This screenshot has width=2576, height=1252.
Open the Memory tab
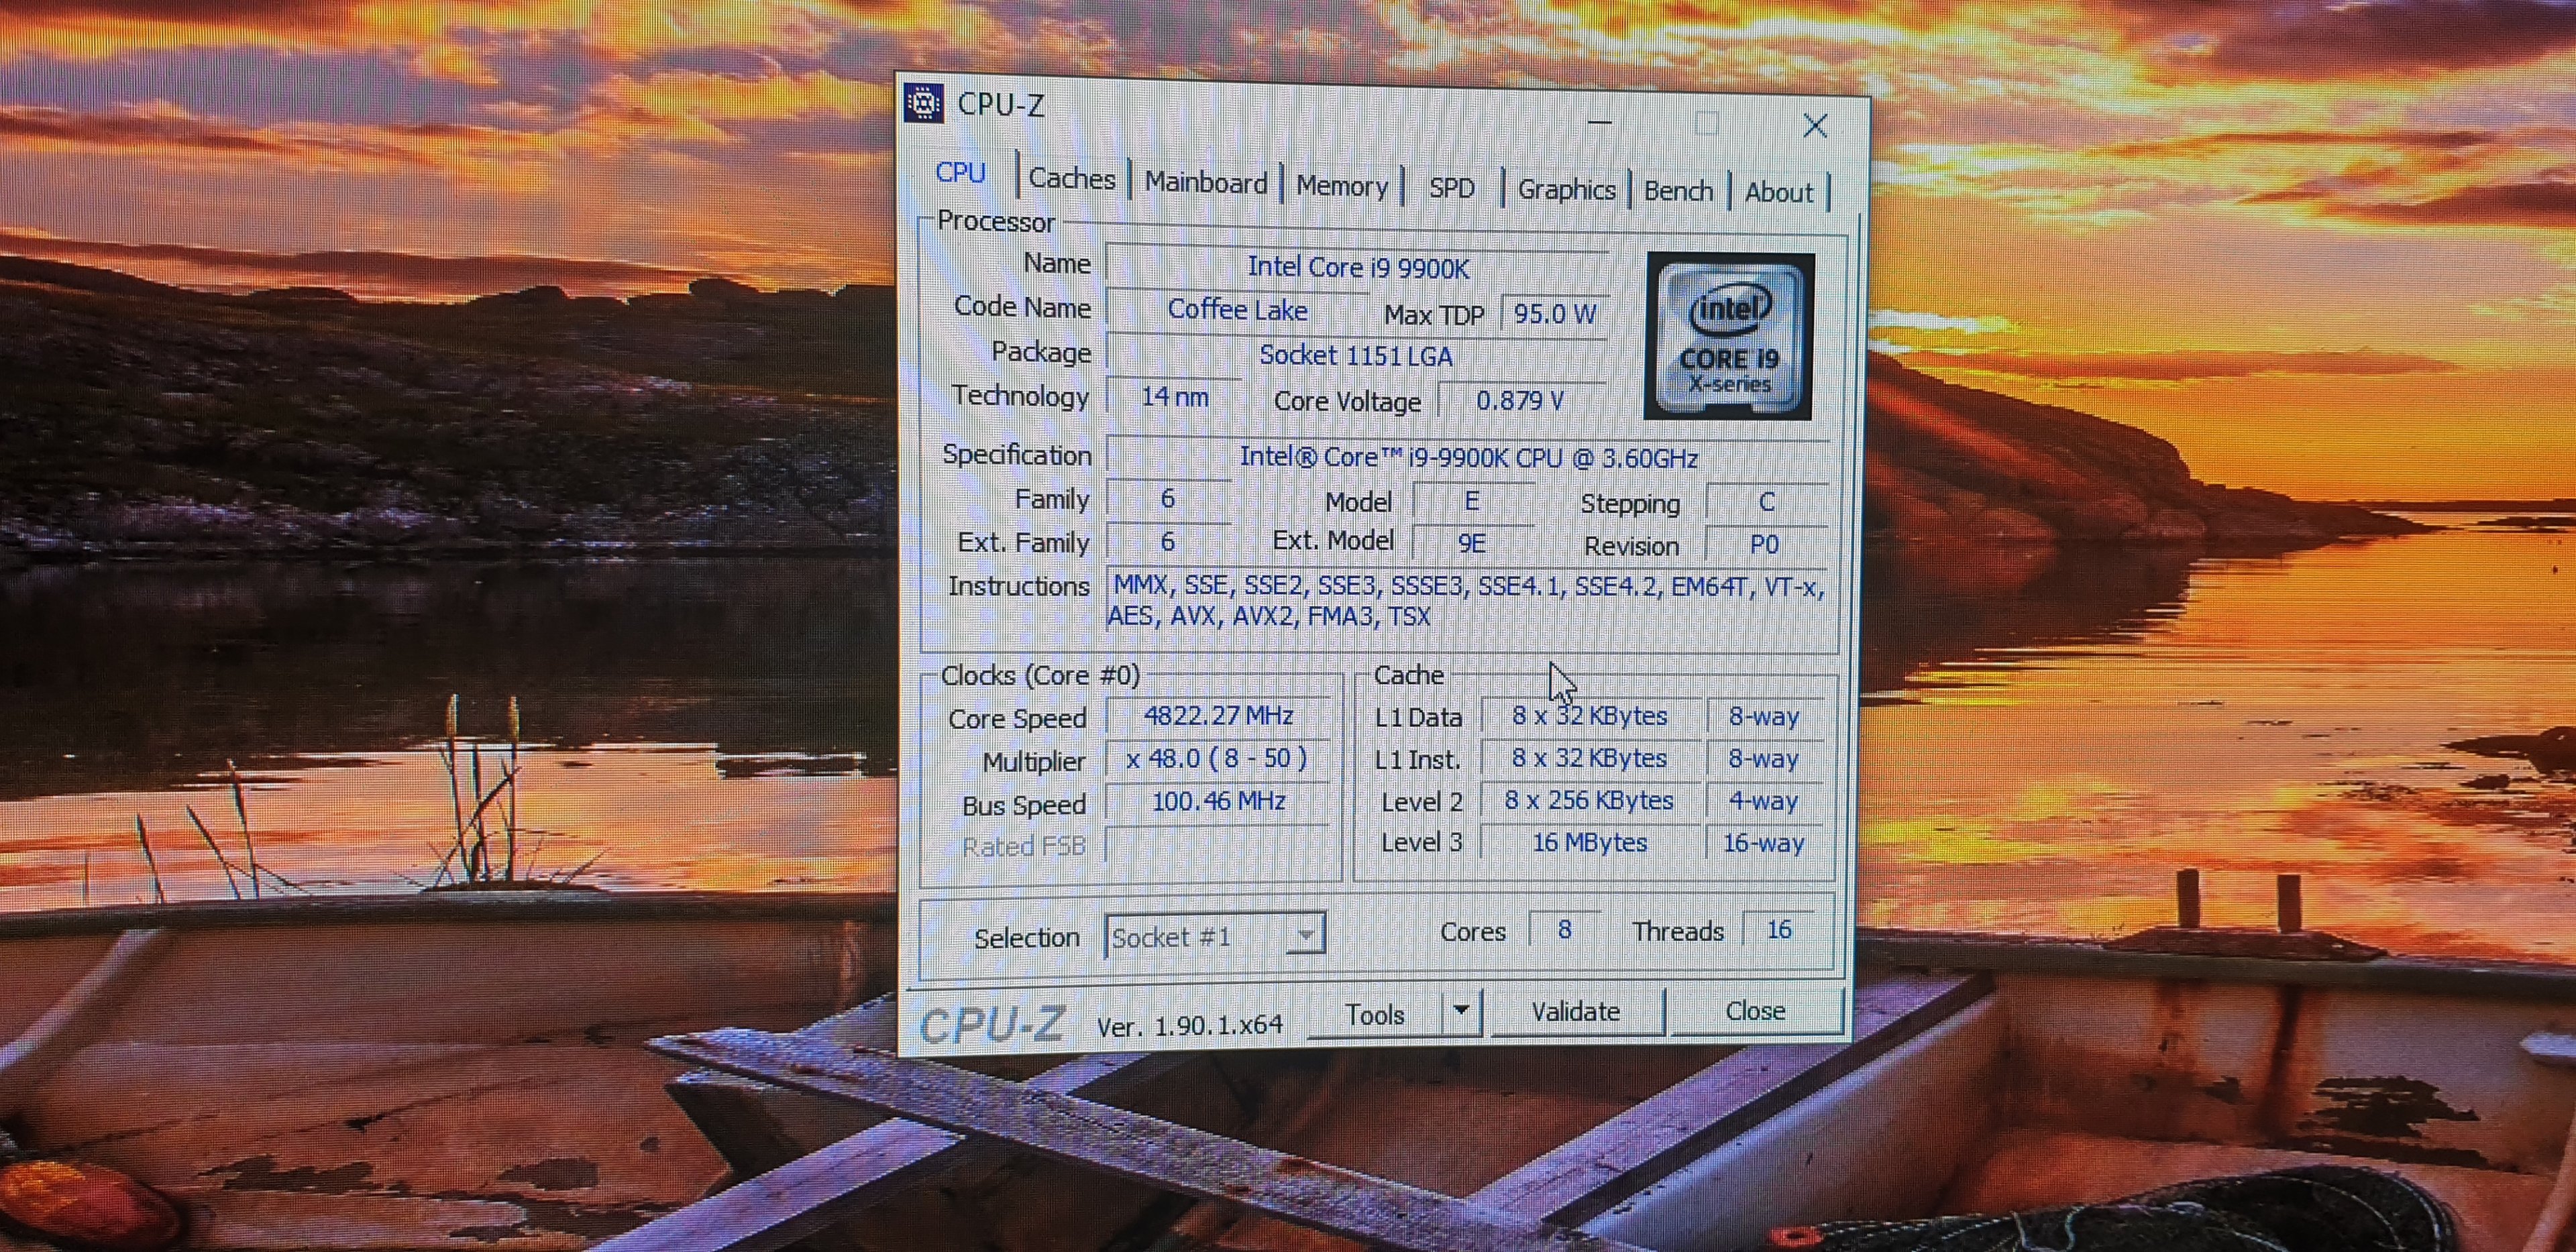coord(1341,186)
